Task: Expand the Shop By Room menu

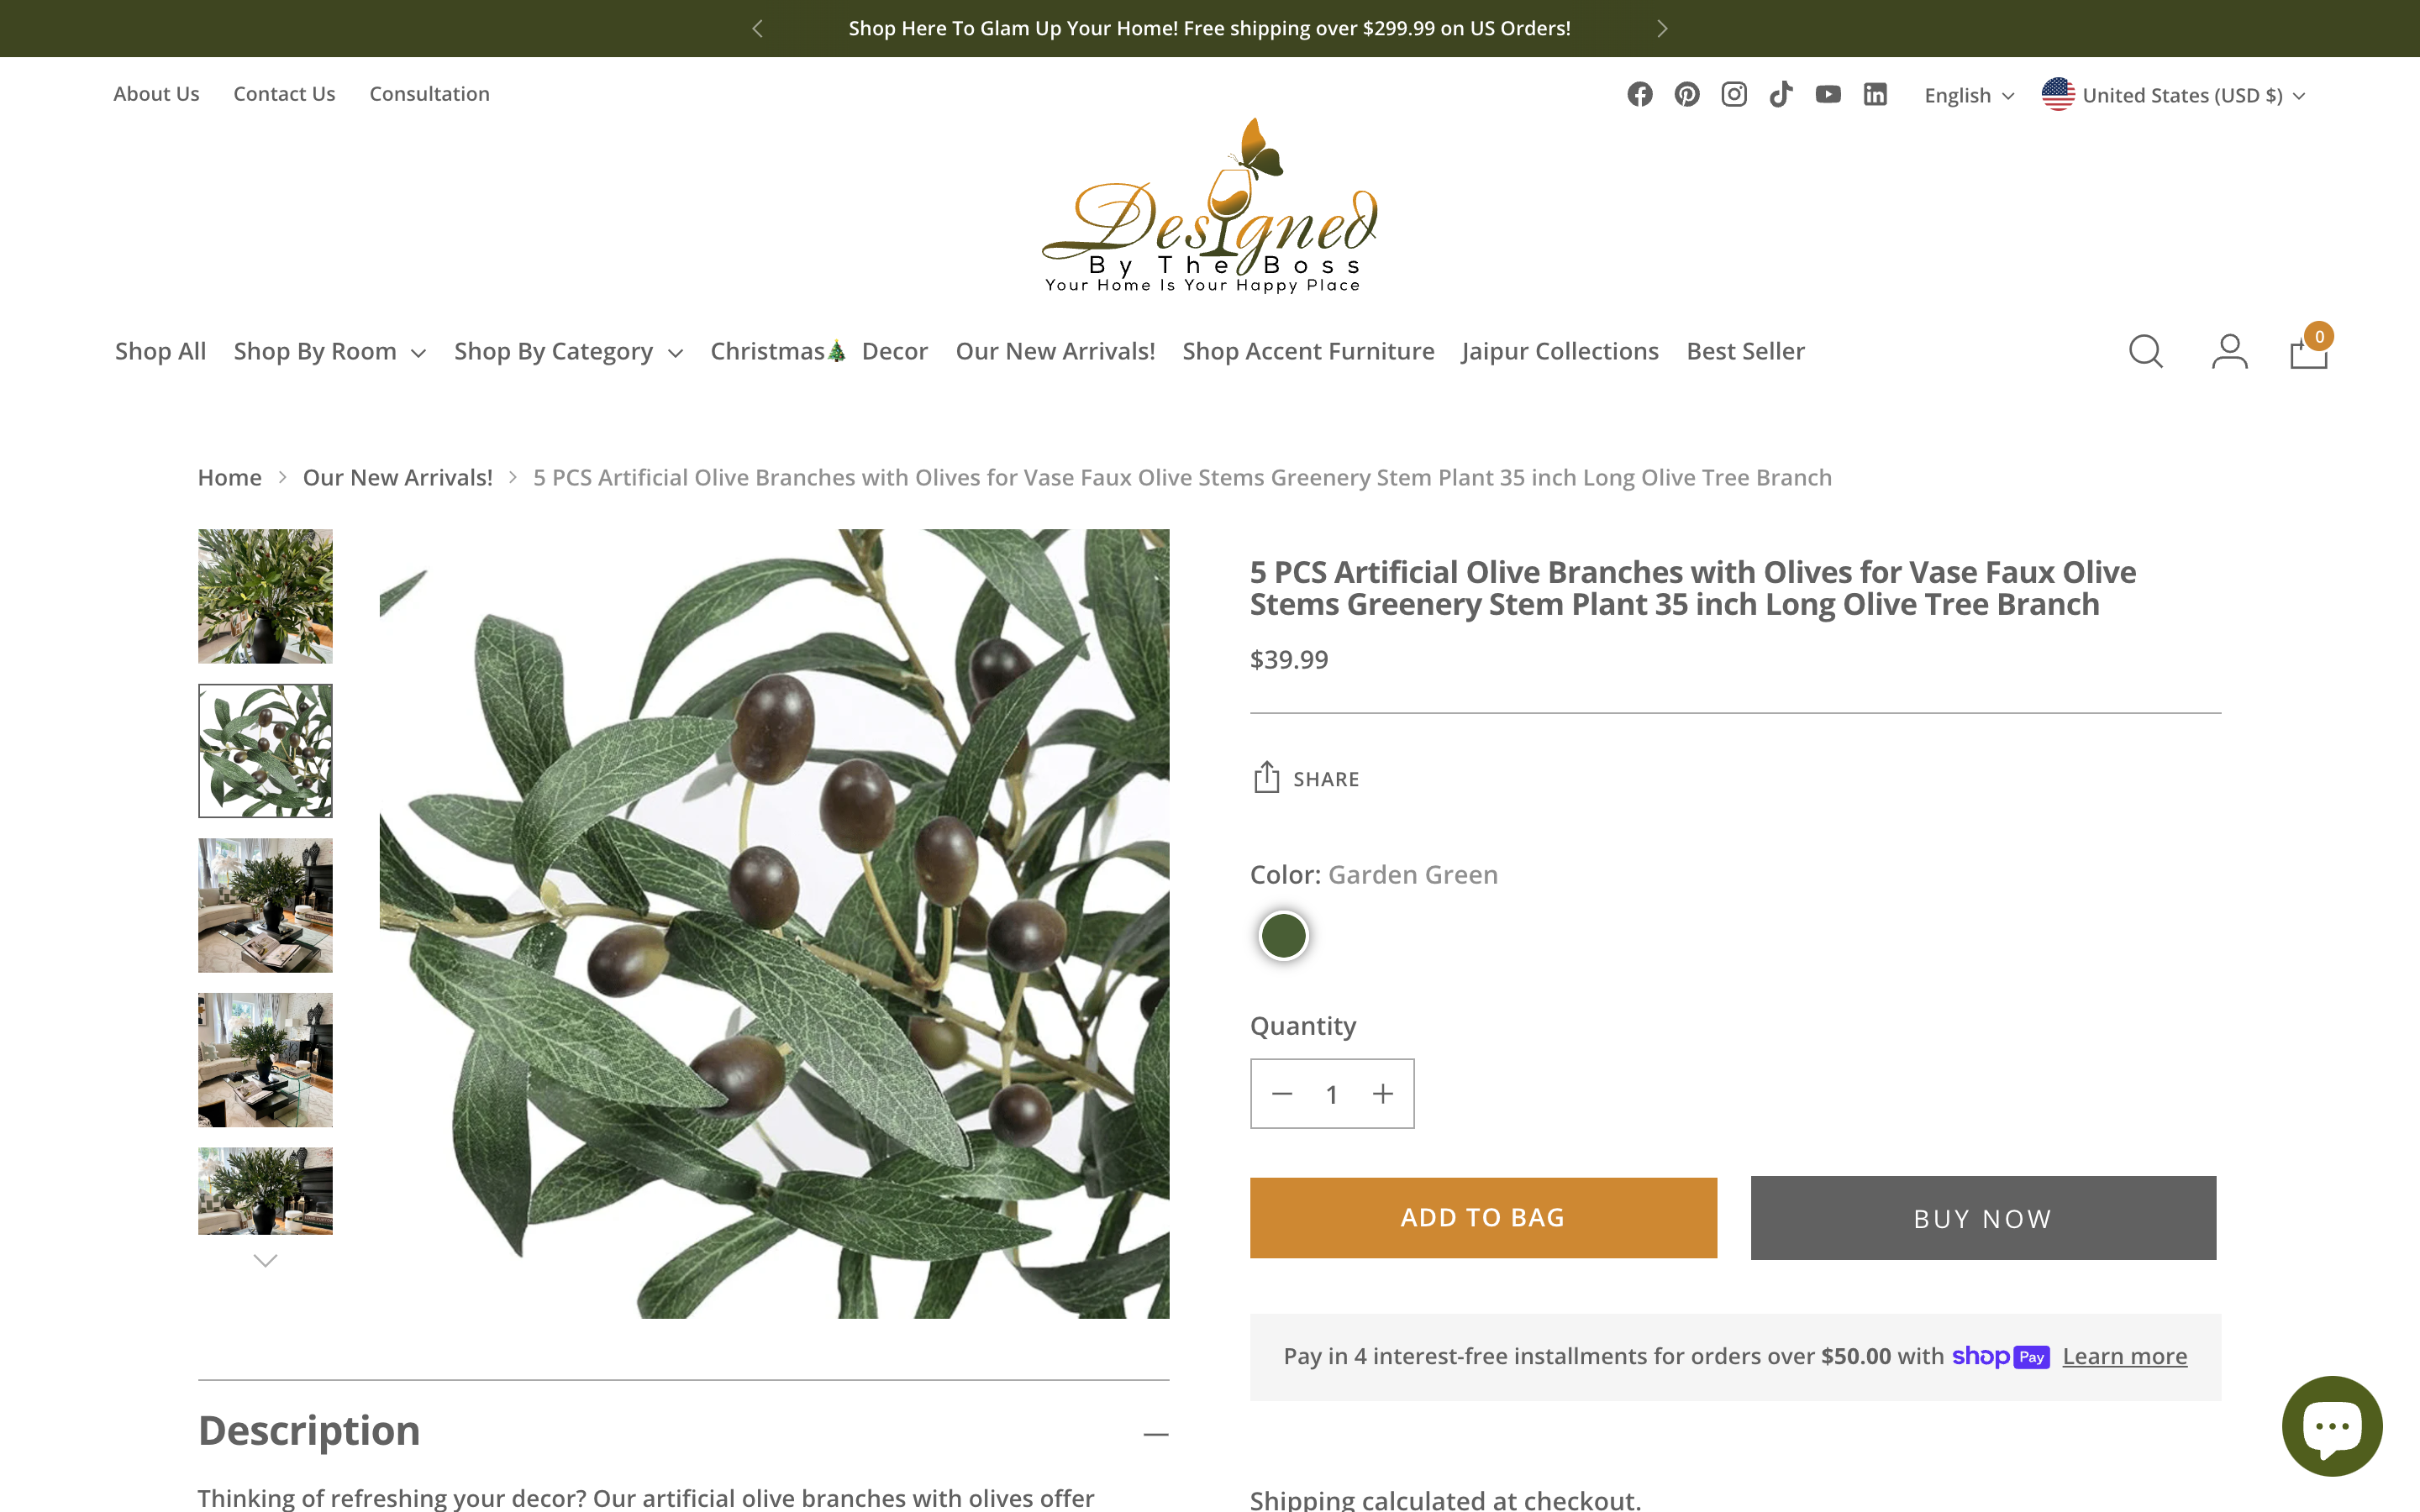Action: coord(330,351)
